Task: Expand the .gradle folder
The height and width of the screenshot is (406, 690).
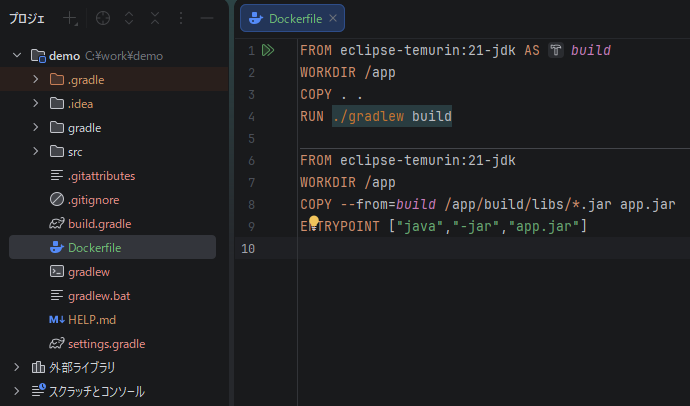Action: [36, 80]
